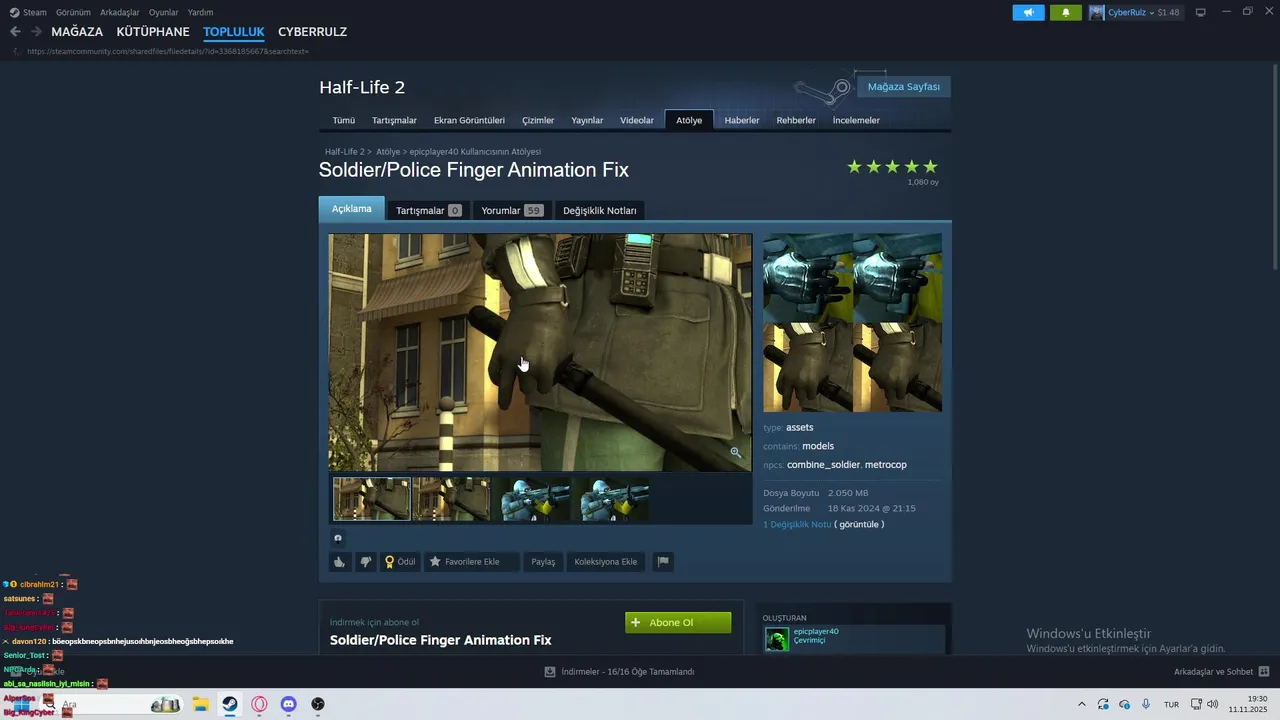The image size is (1280, 720).
Task: Open Discord from the taskbar
Action: tap(289, 704)
